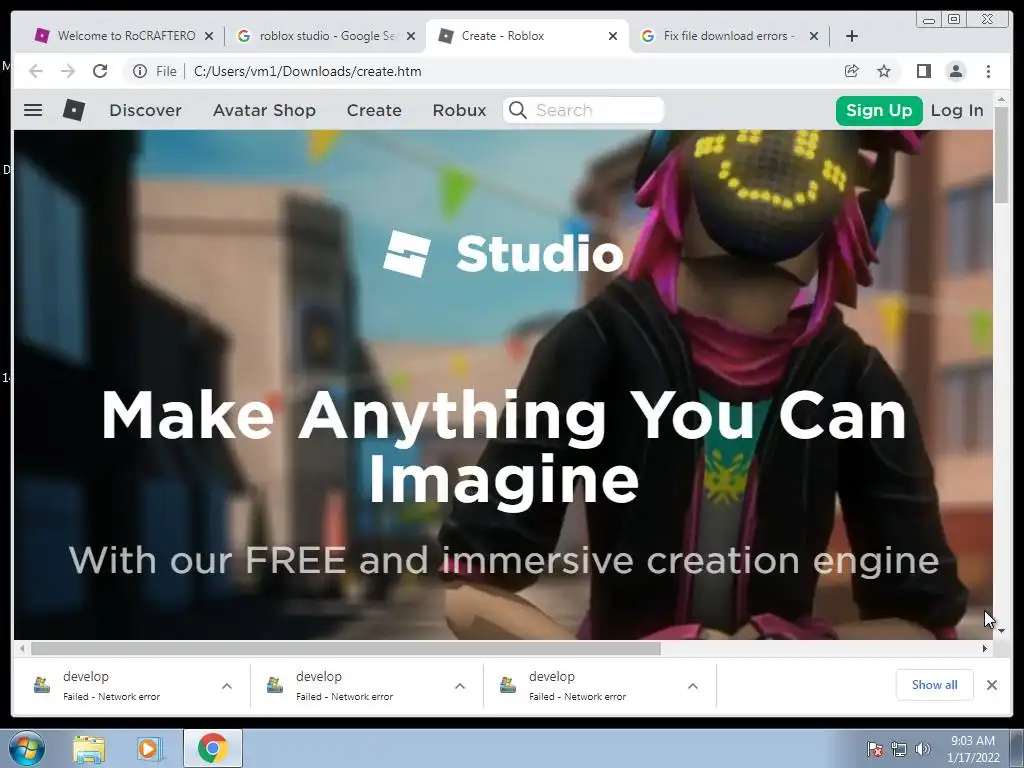Click the vertical scroll up arrow

point(1001,99)
